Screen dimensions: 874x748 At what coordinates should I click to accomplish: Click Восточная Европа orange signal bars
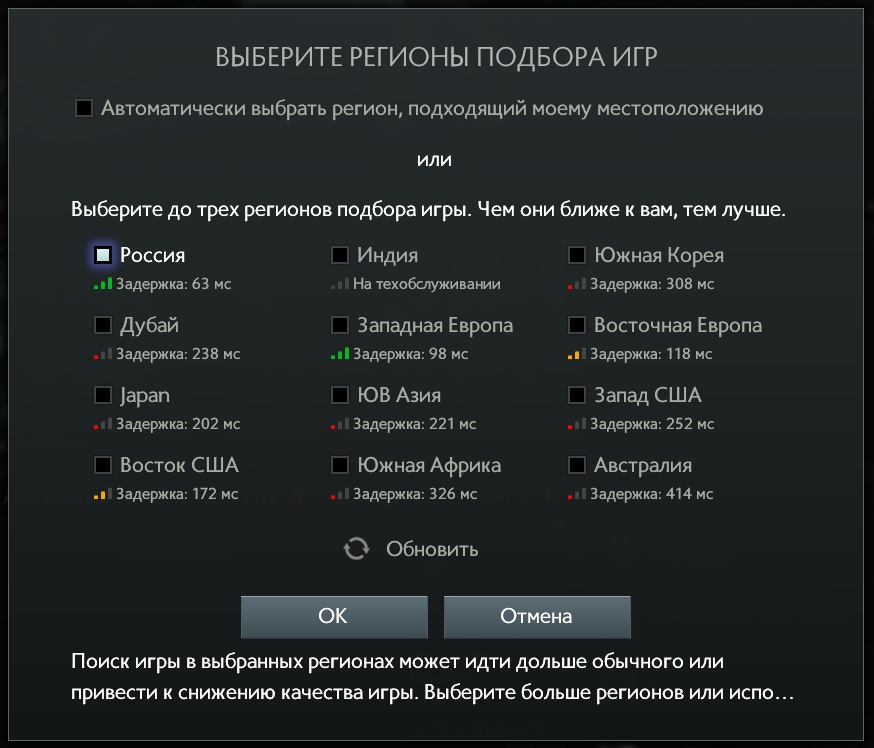(x=577, y=353)
